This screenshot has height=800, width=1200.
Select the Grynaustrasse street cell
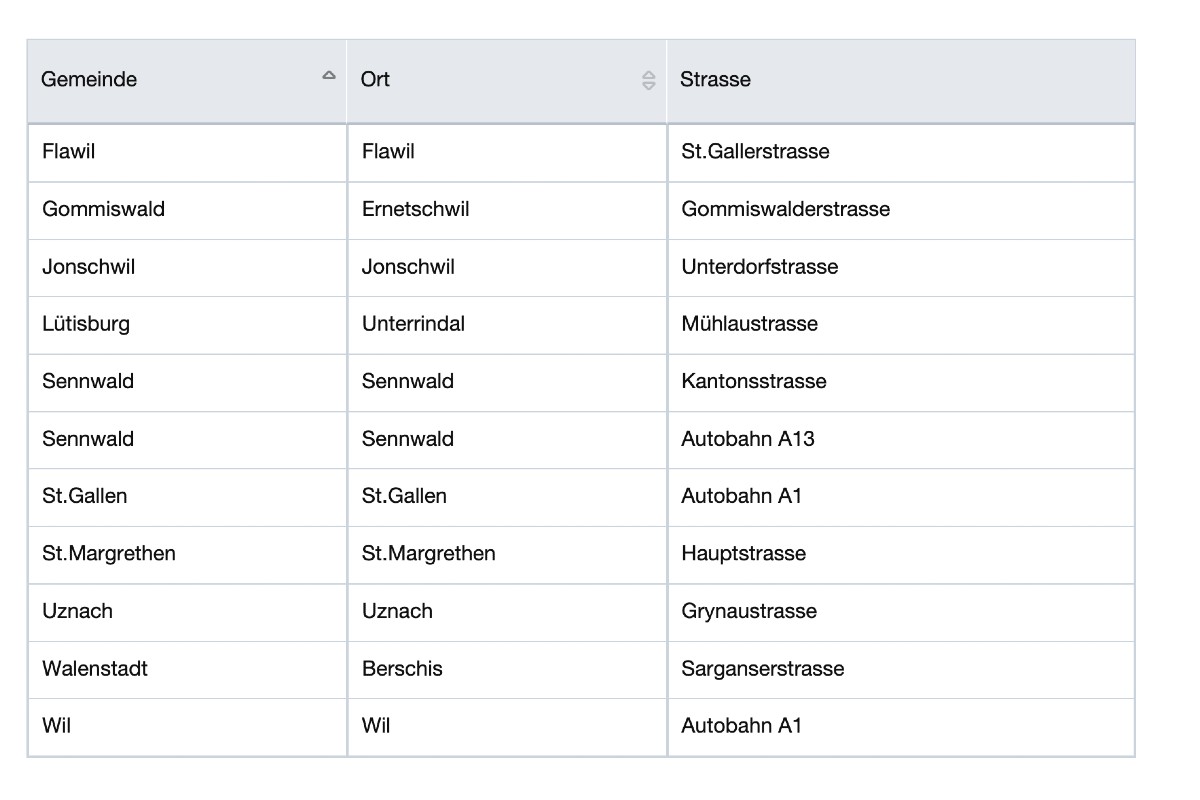click(749, 611)
